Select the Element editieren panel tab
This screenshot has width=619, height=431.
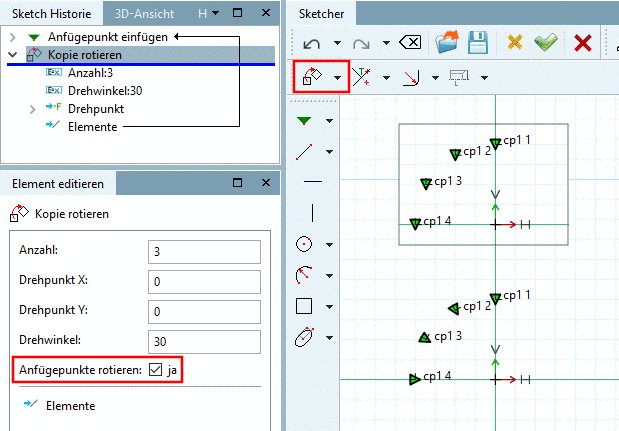pyautogui.click(x=58, y=184)
